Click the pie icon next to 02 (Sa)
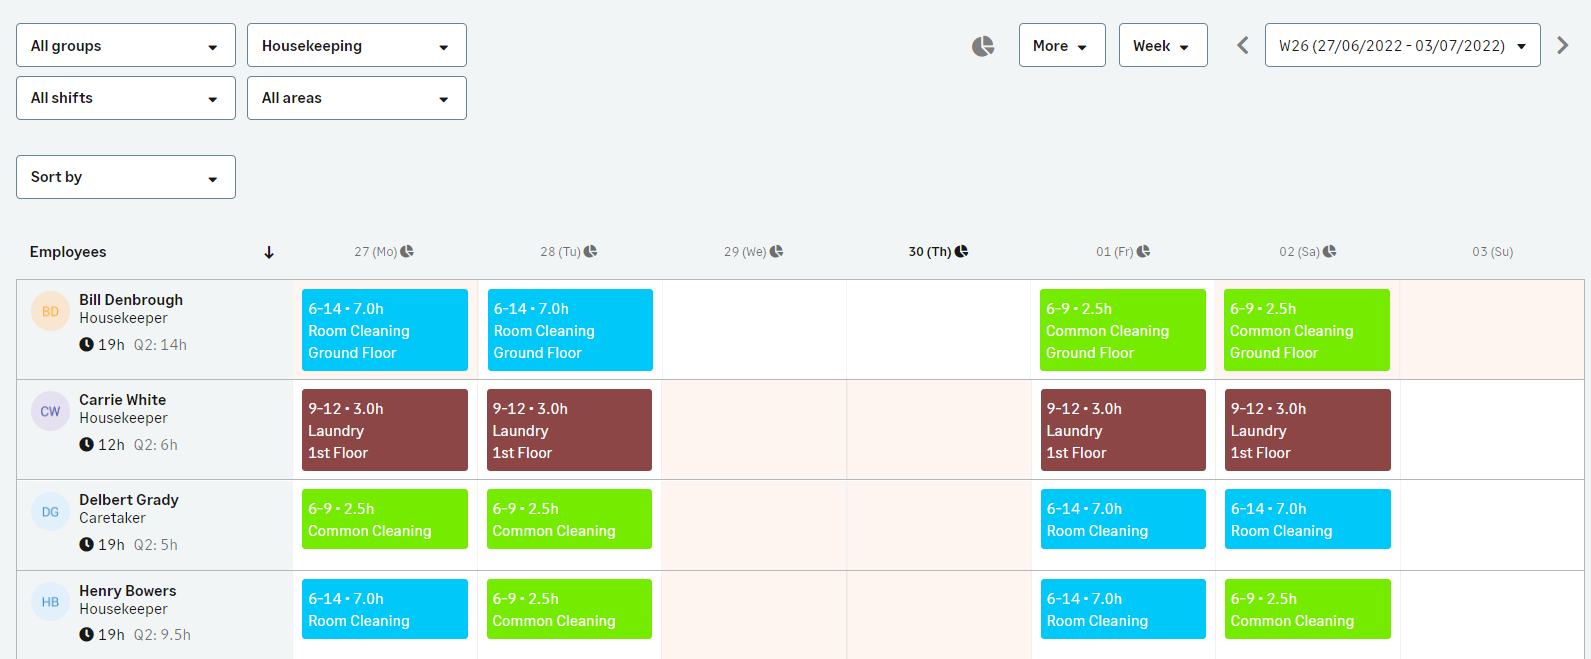 (x=1329, y=251)
